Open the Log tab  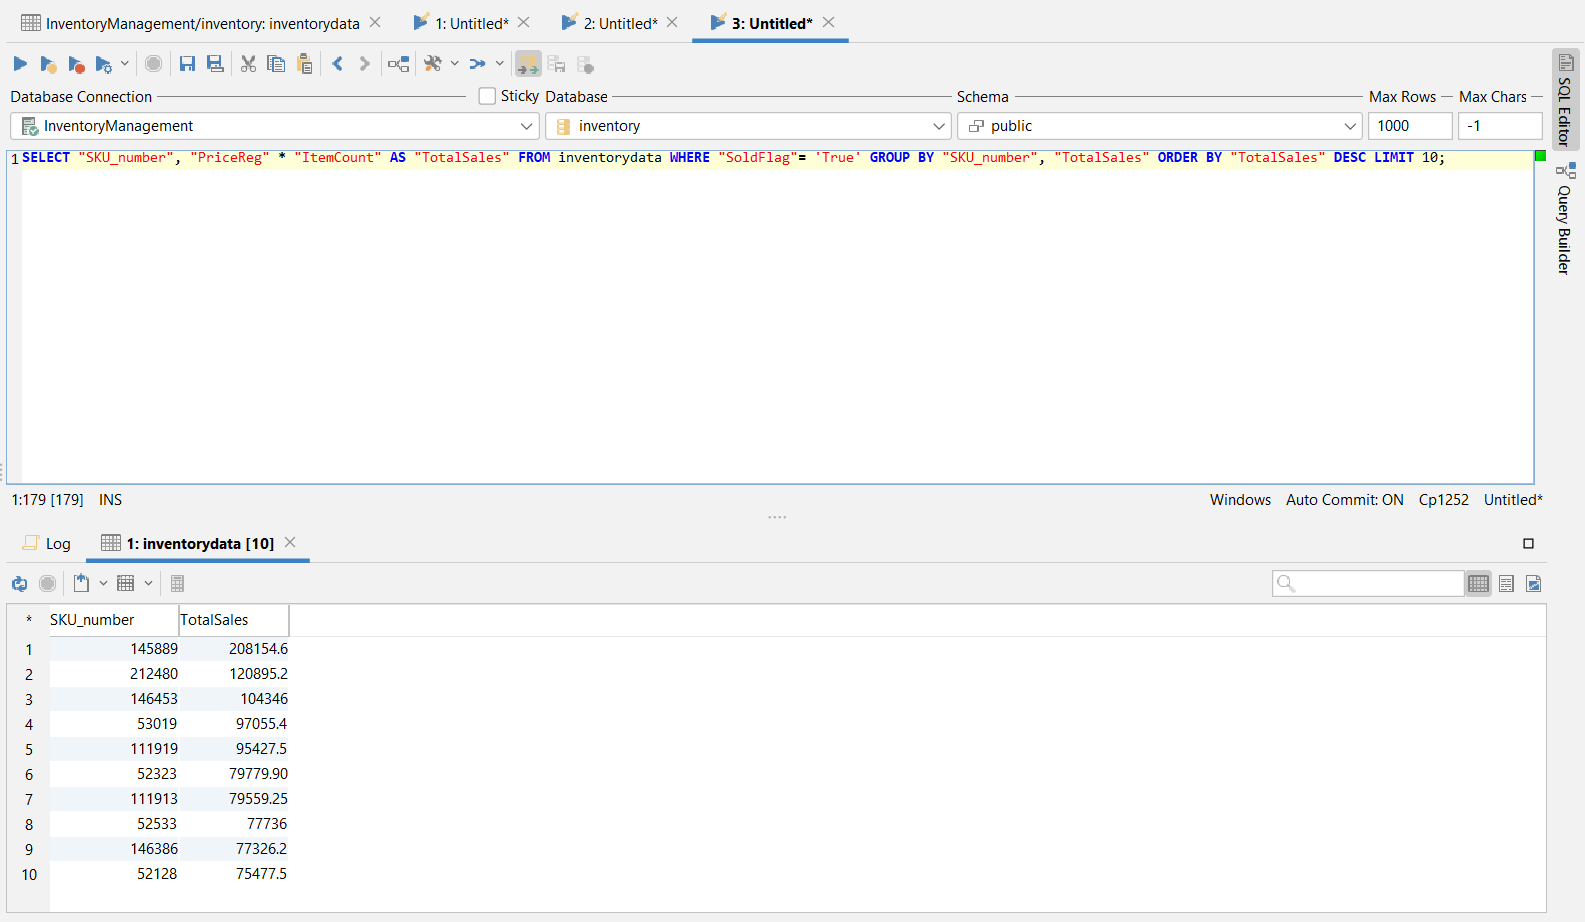click(x=48, y=543)
